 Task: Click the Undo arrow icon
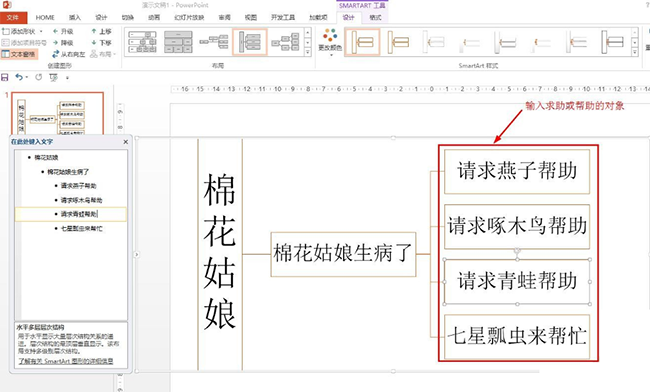19,77
